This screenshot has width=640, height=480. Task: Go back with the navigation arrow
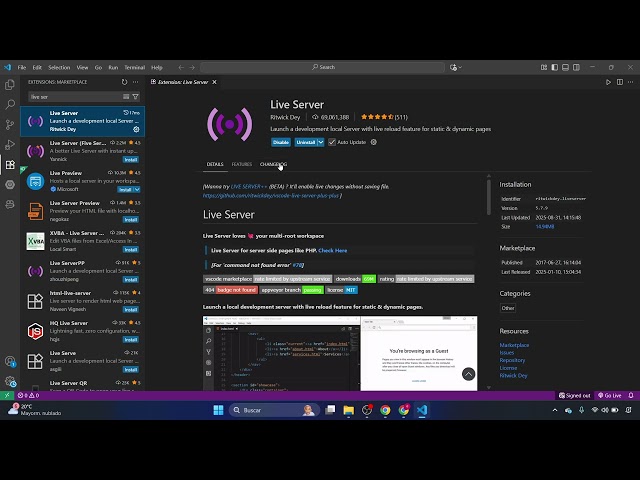coord(181,67)
